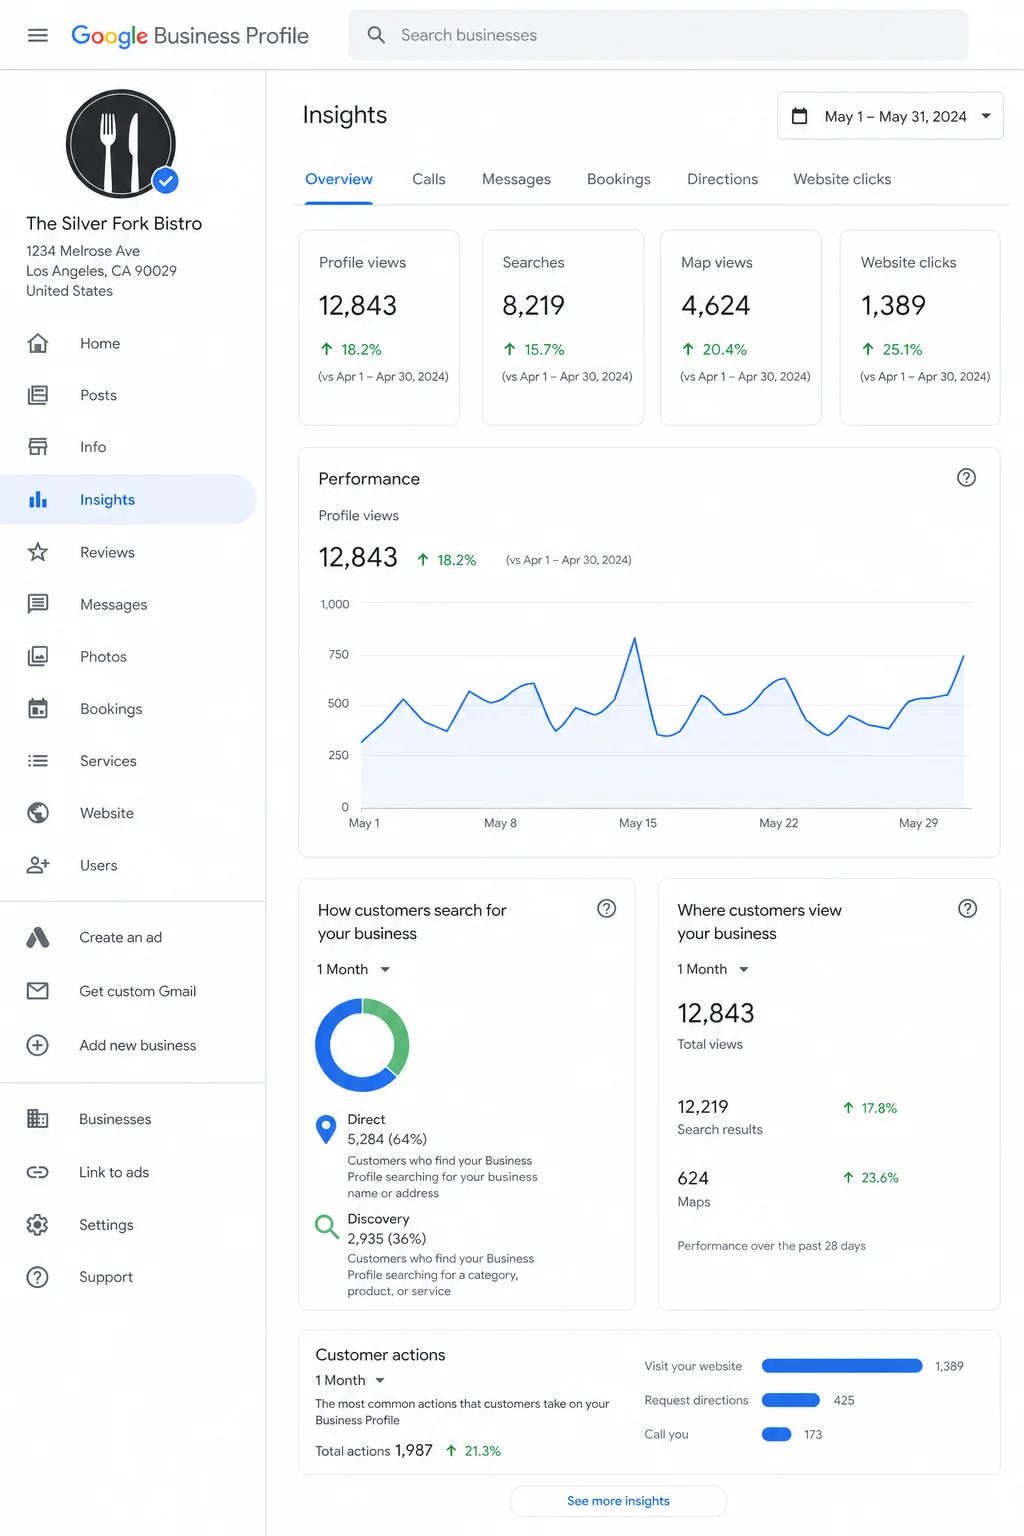This screenshot has width=1024, height=1536.
Task: Click the Insights bar chart icon
Action: (x=38, y=499)
